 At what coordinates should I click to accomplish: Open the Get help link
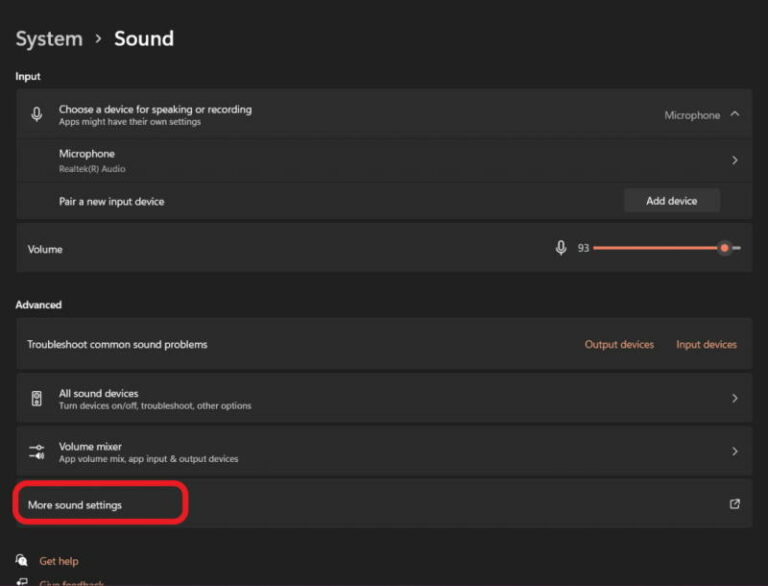(59, 561)
